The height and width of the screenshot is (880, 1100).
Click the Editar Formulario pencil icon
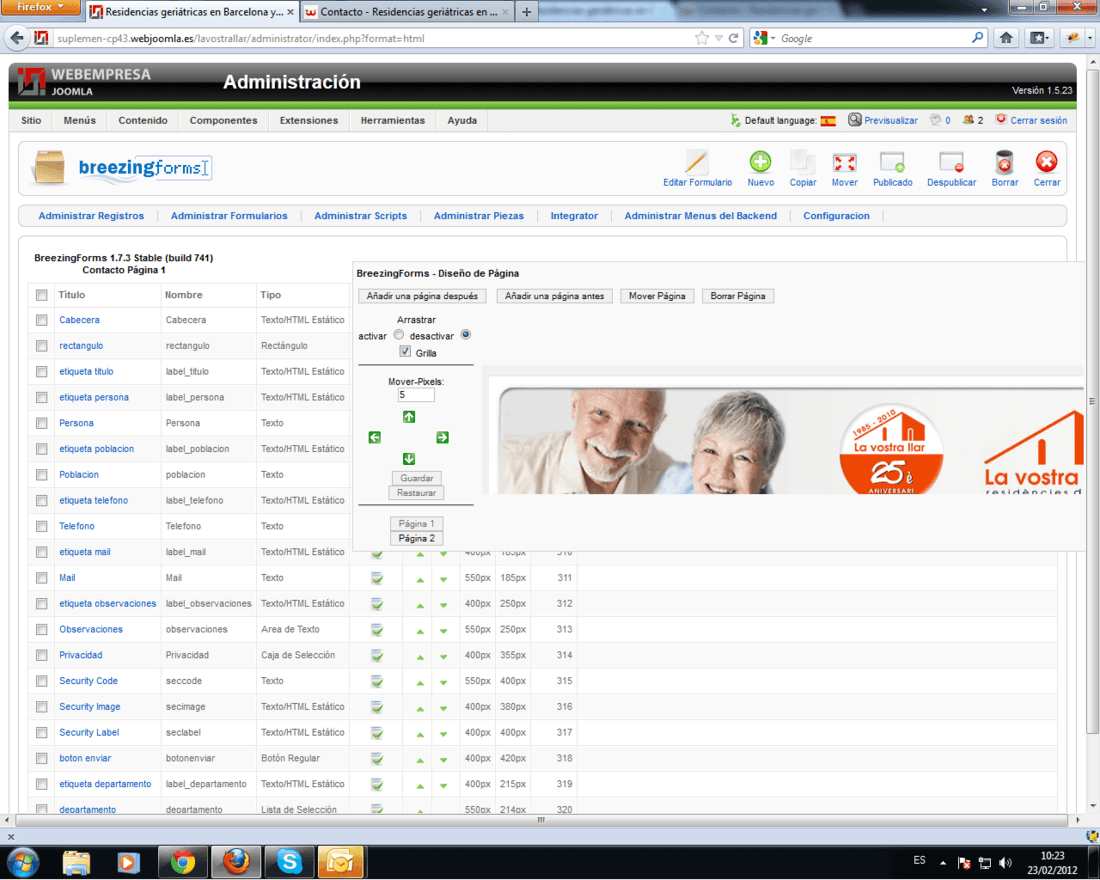[697, 162]
